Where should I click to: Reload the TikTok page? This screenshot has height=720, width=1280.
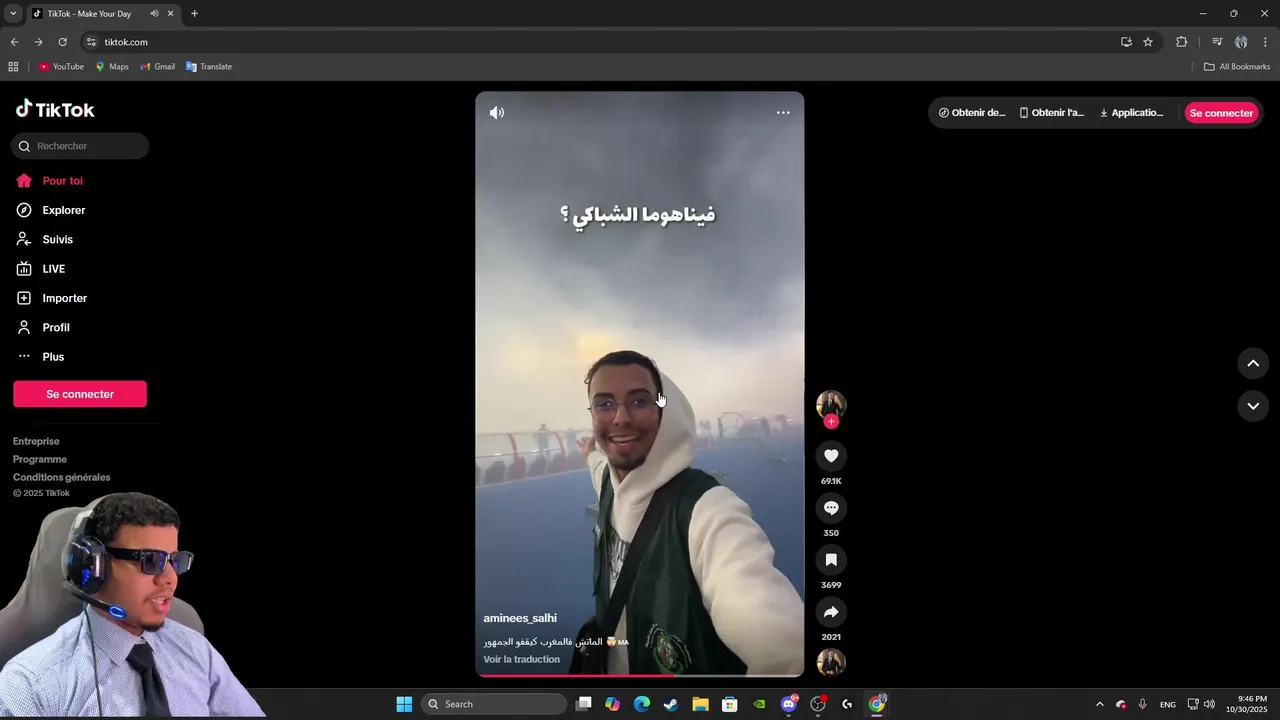(62, 42)
